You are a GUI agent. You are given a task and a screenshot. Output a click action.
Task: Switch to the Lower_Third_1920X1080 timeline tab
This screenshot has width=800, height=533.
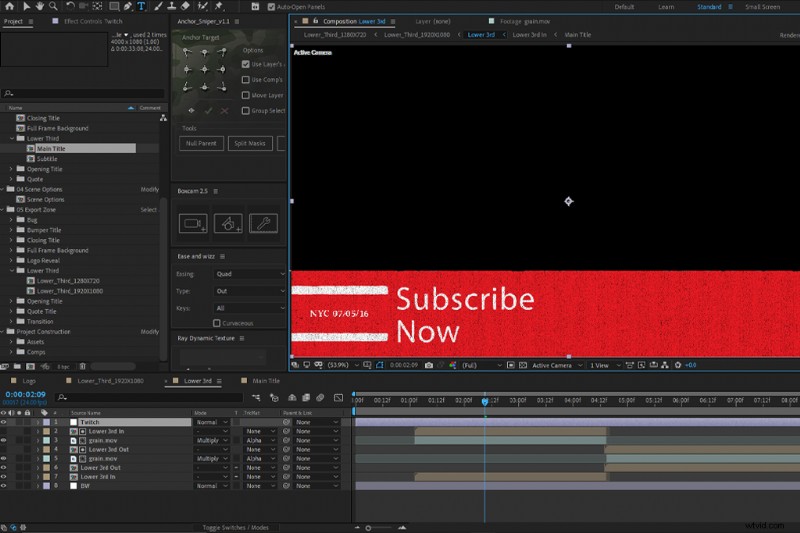pos(110,381)
